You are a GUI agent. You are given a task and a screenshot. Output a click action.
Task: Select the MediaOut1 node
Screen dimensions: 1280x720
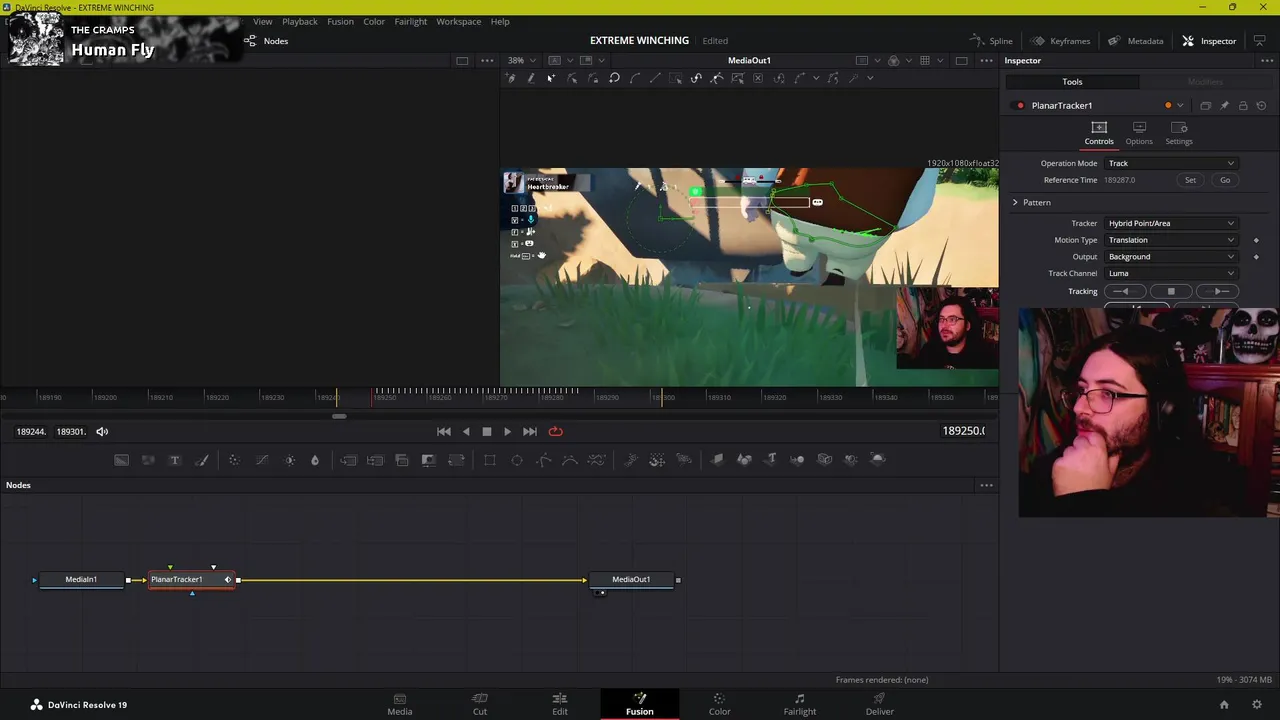pos(631,580)
